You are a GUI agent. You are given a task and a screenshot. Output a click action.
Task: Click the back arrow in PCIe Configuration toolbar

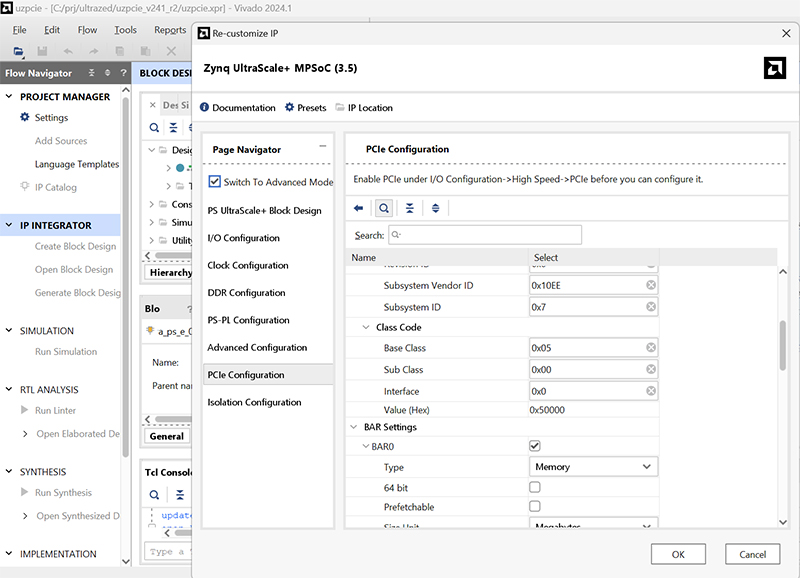359,208
